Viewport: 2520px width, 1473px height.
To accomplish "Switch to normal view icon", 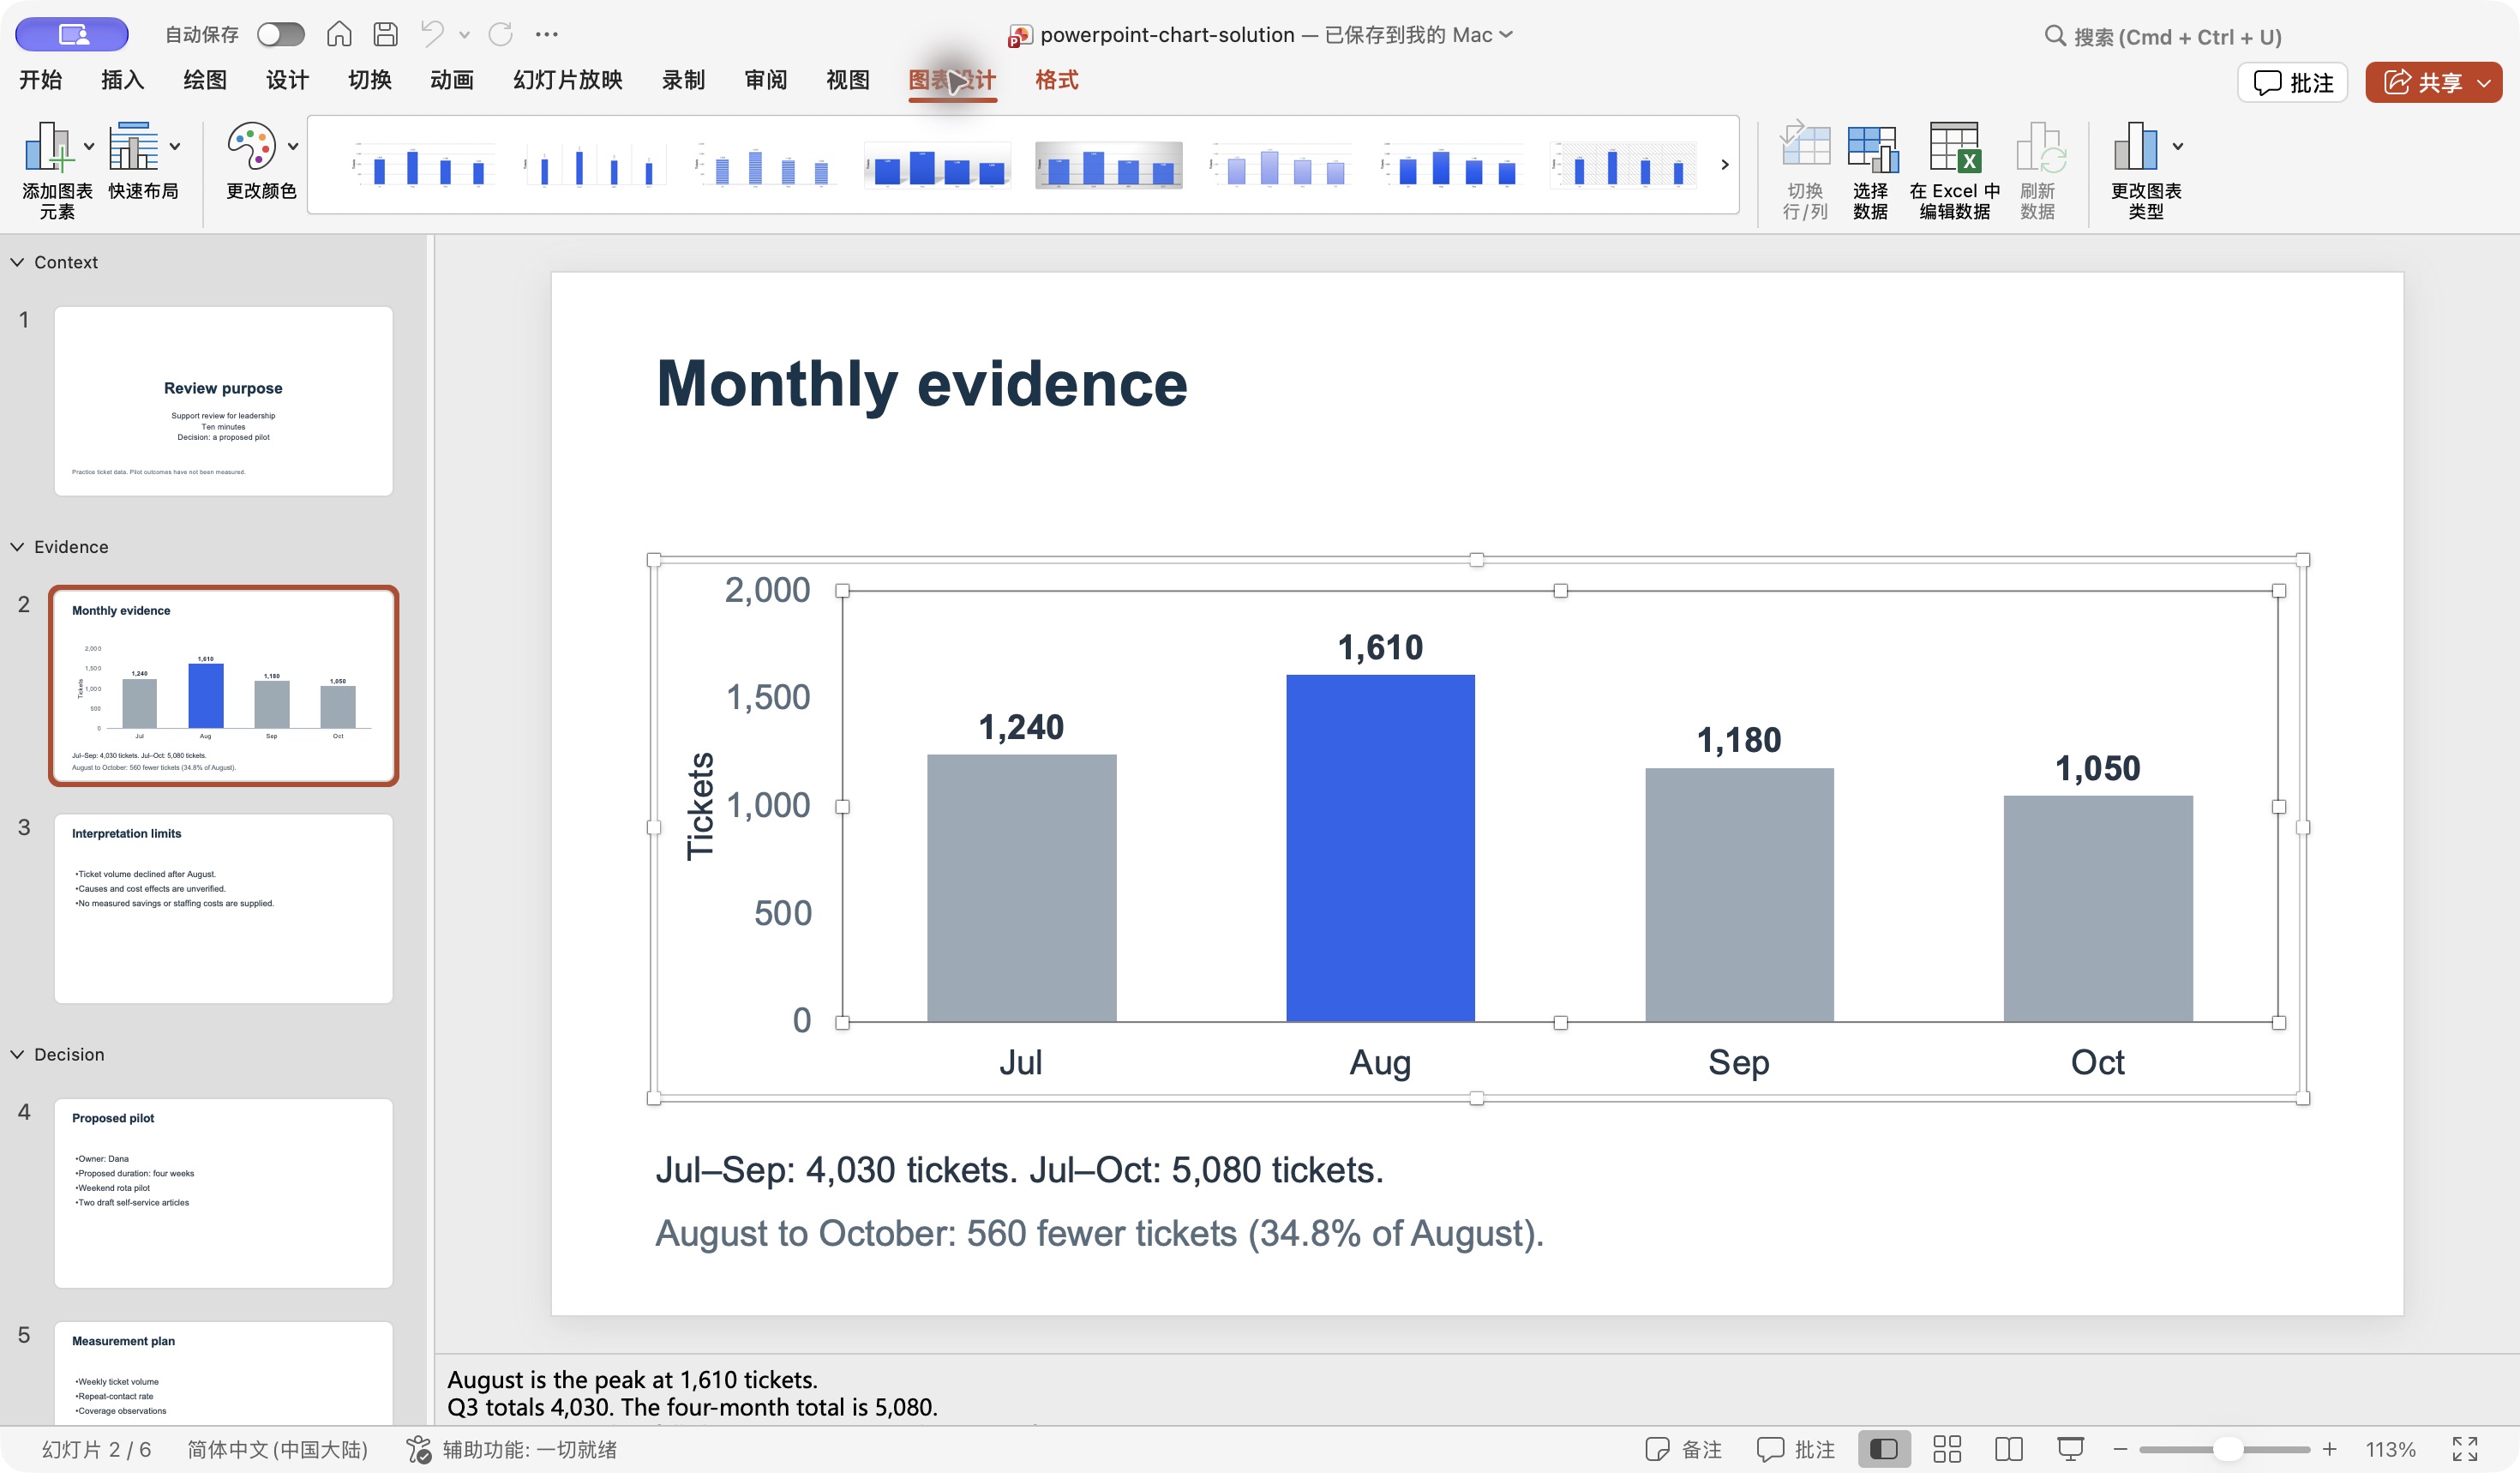I will tap(1884, 1450).
